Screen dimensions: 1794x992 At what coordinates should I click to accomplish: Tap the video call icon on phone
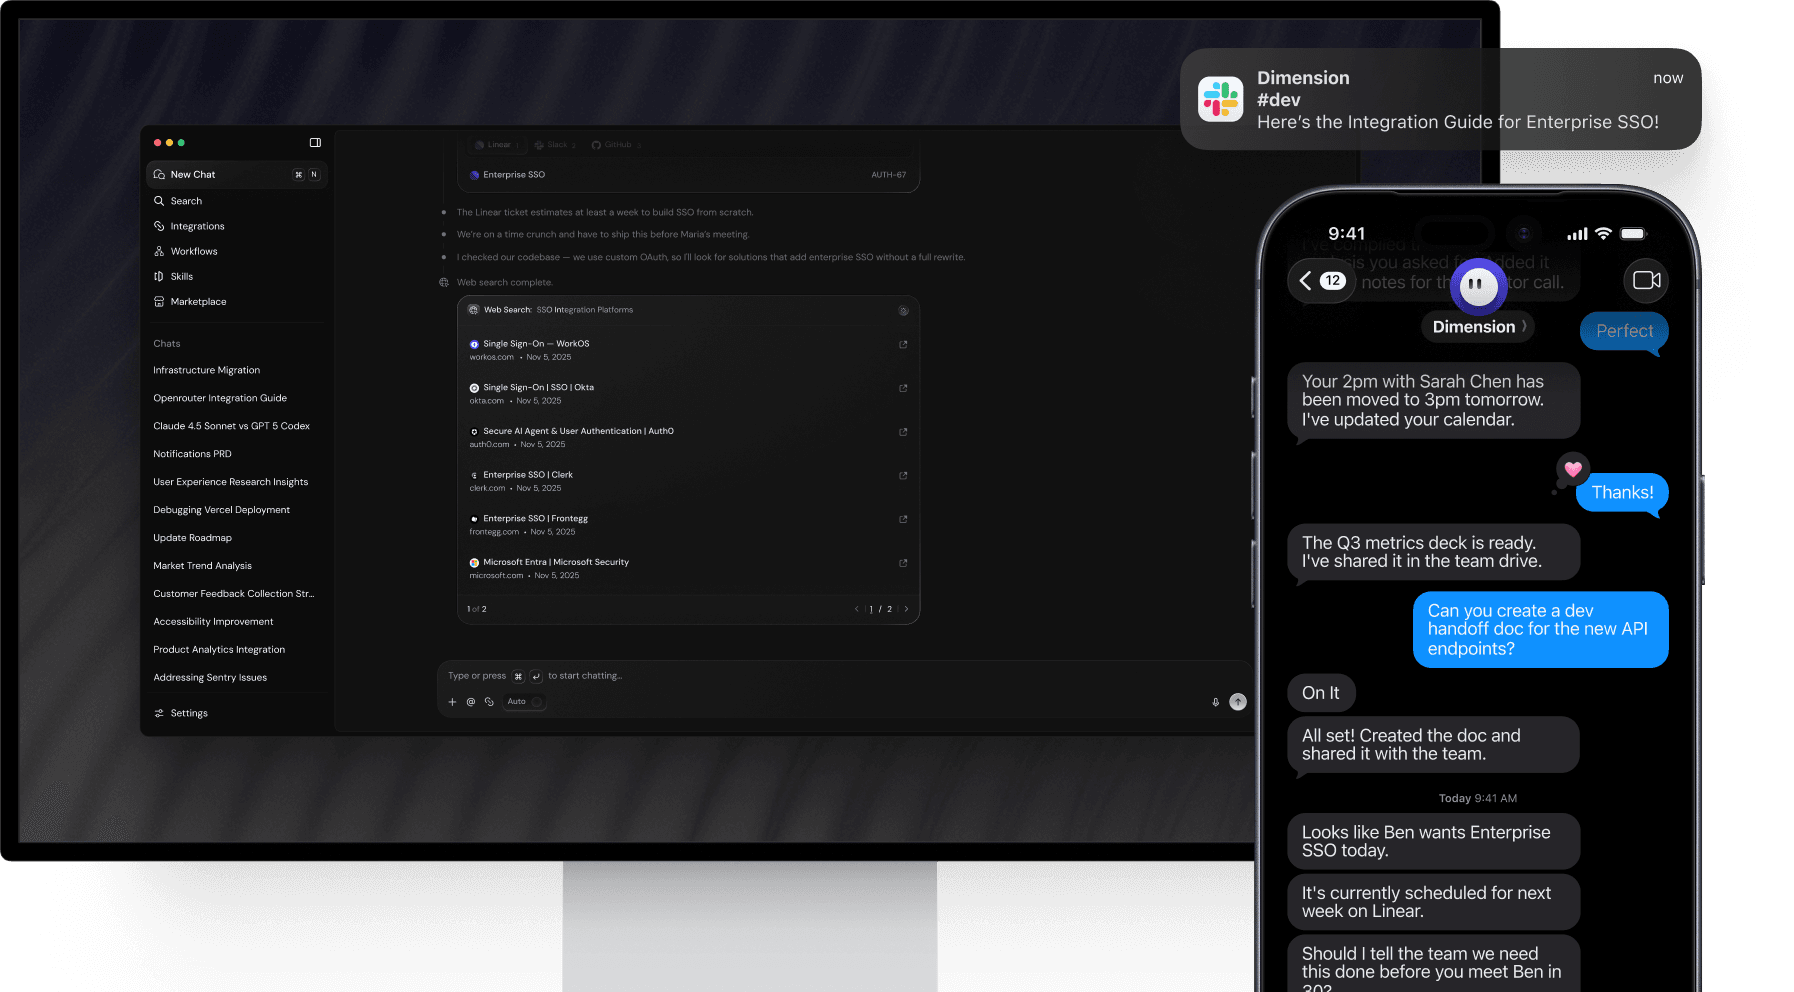click(1646, 281)
